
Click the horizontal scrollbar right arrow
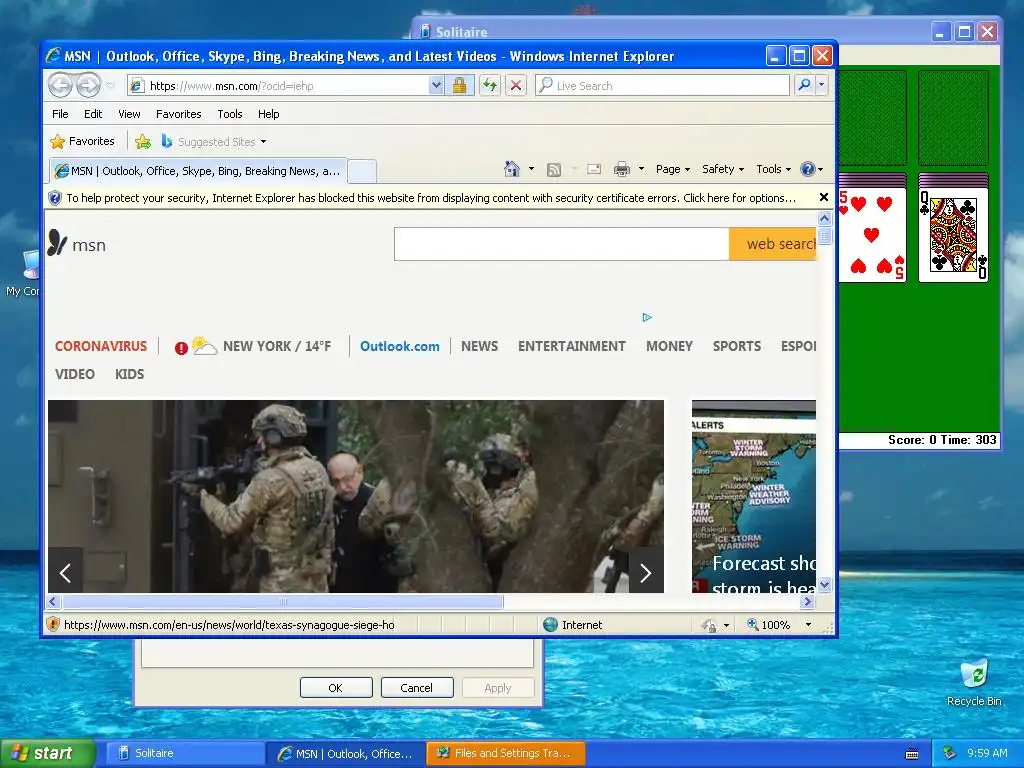pos(808,601)
